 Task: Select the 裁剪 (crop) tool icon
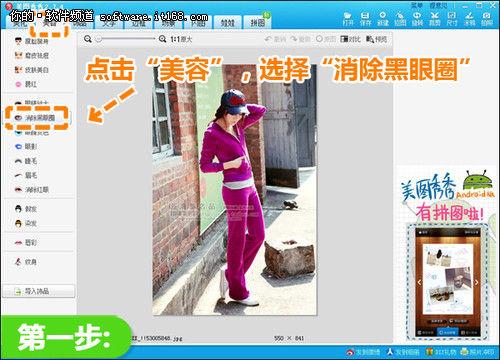pyautogui.click(x=434, y=19)
